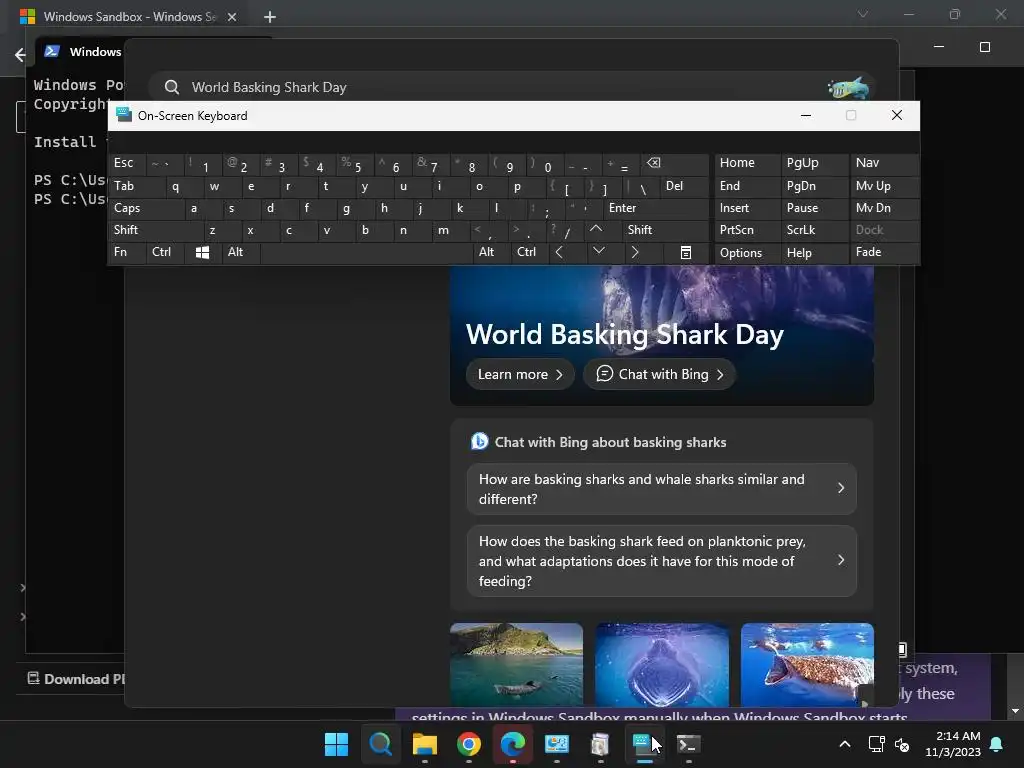Image resolution: width=1024 pixels, height=768 pixels.
Task: Expand the planktonic prey feeding question
Action: pos(662,561)
